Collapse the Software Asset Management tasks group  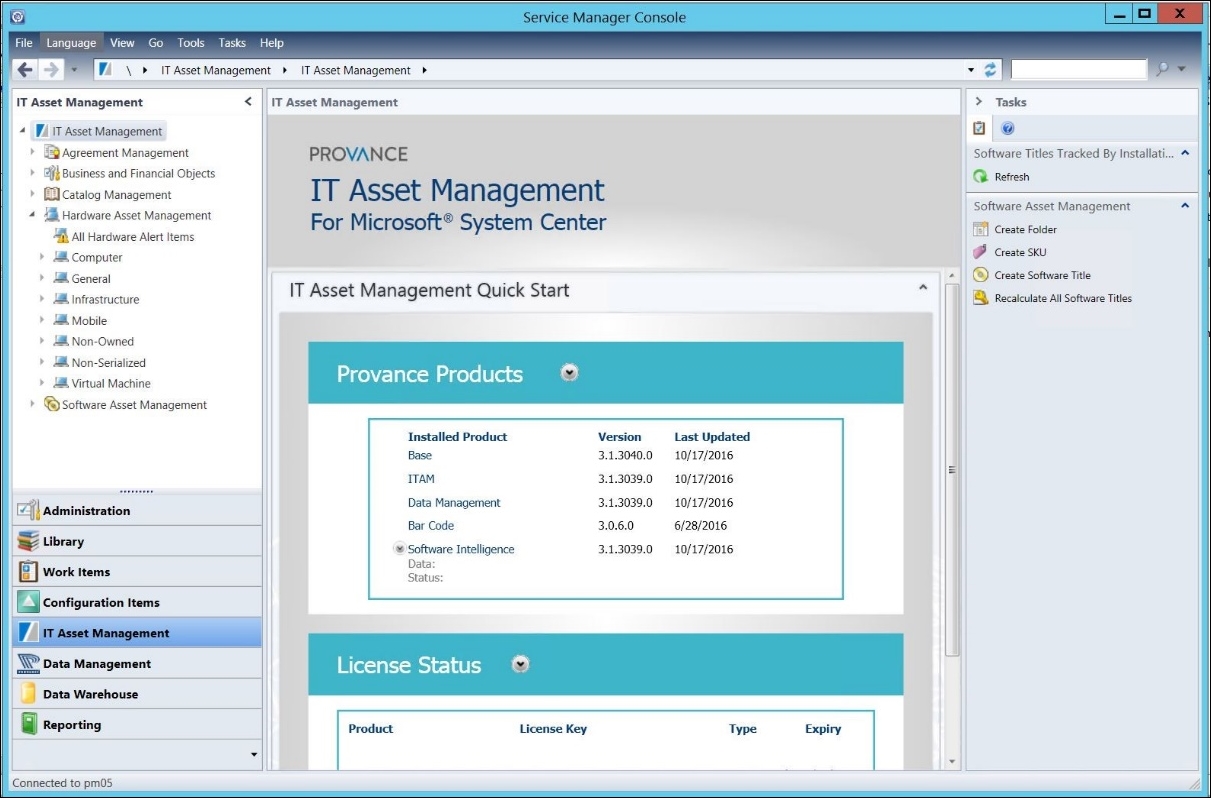[x=1185, y=206]
